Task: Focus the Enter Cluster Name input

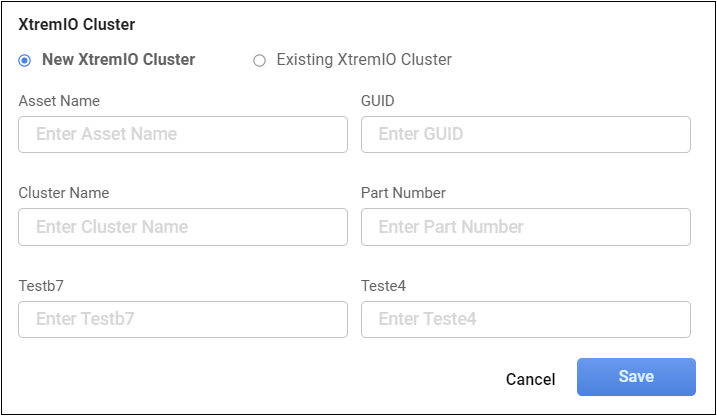Action: pyautogui.click(x=183, y=227)
